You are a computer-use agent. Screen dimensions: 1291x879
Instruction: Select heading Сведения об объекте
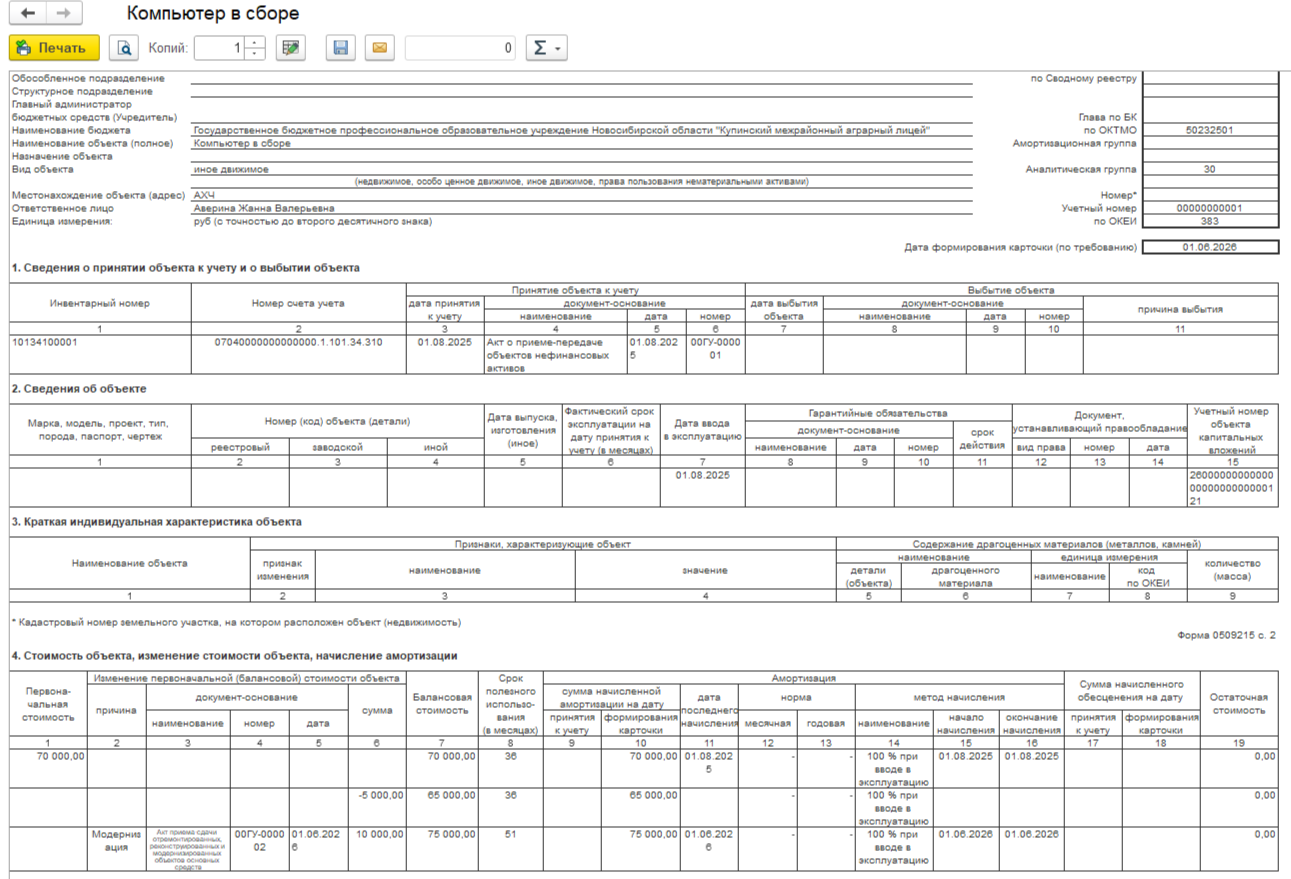tap(79, 389)
